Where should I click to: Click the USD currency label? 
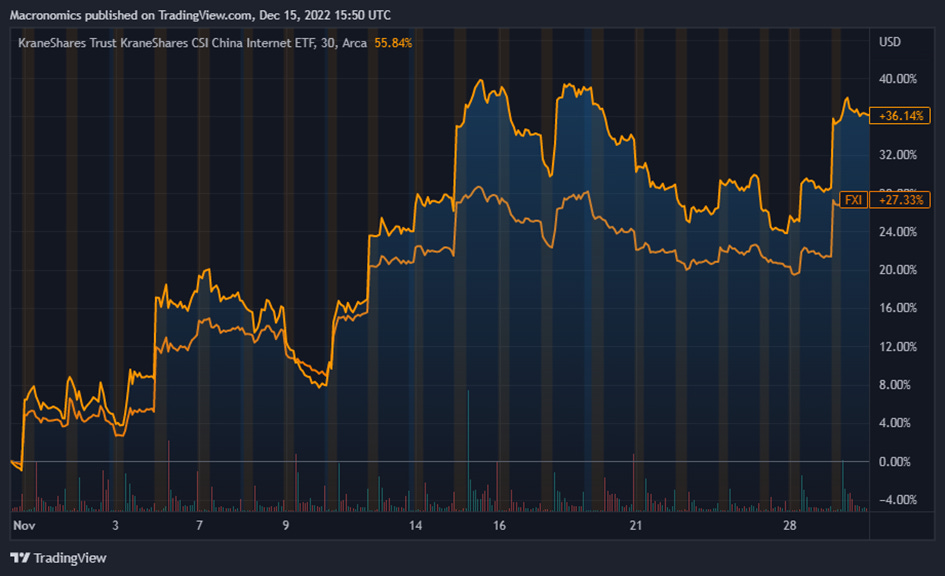(x=890, y=42)
